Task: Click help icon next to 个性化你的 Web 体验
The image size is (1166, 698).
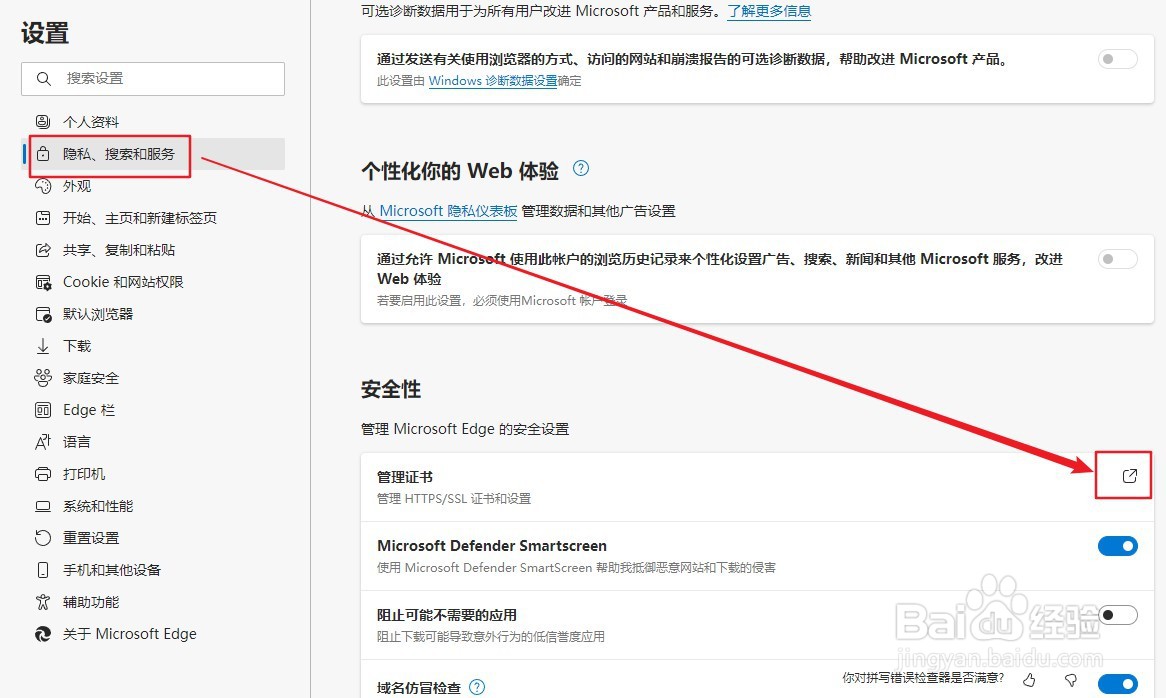Action: (581, 169)
